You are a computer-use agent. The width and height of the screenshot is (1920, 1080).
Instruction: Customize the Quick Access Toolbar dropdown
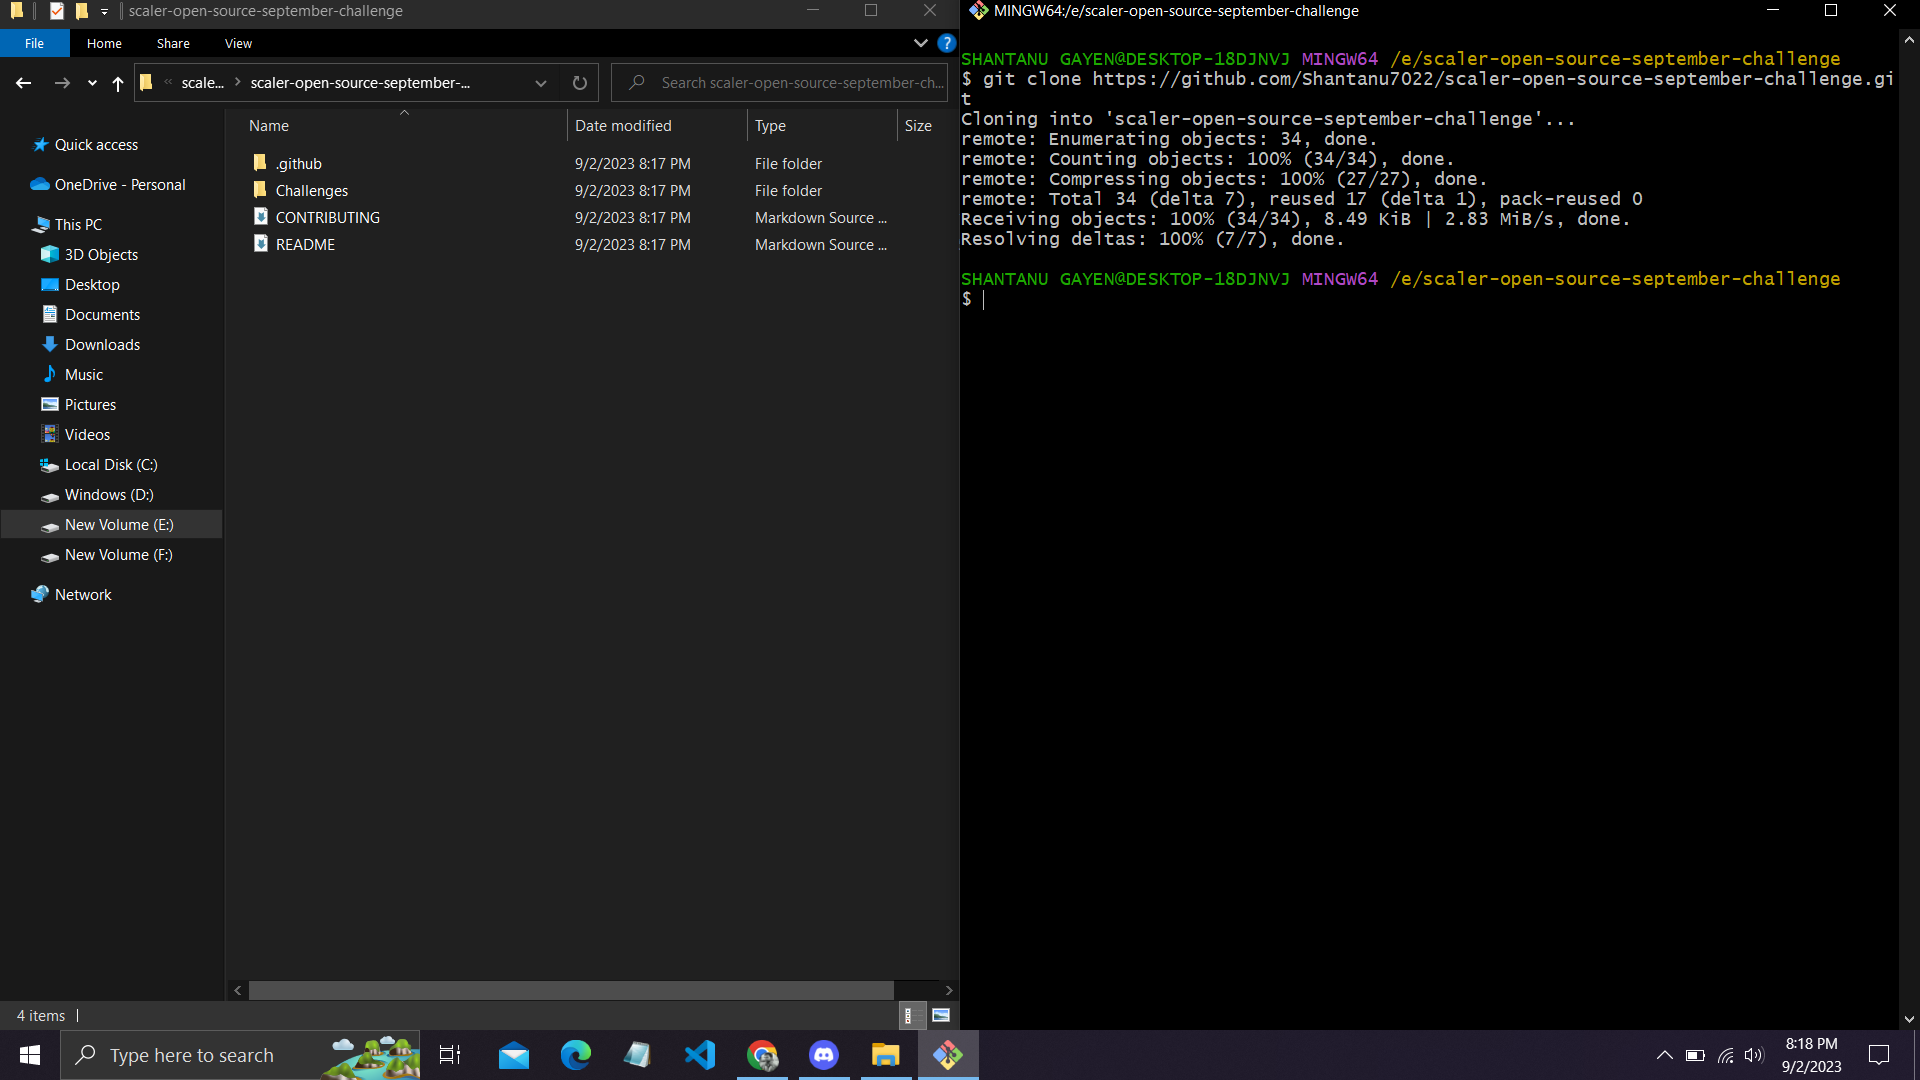tap(103, 11)
